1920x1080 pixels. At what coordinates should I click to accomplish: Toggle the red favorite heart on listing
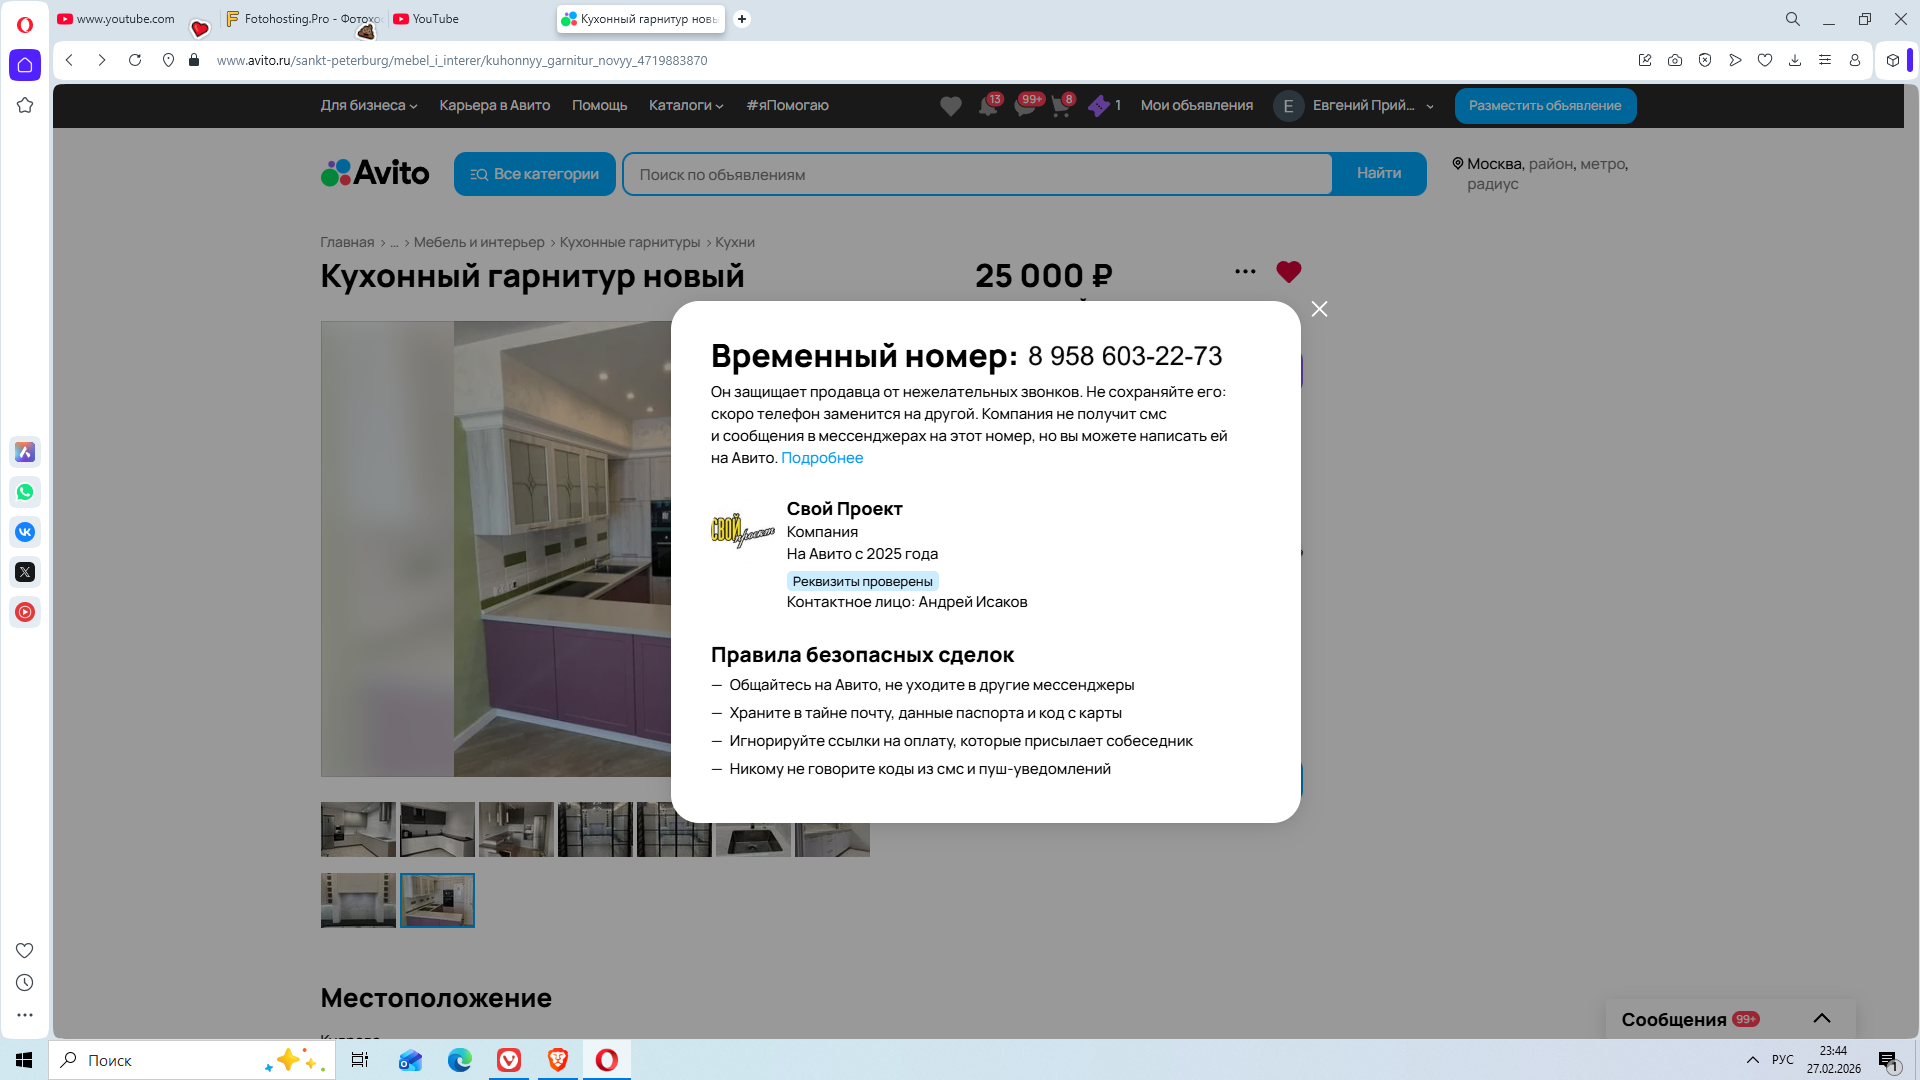point(1289,271)
